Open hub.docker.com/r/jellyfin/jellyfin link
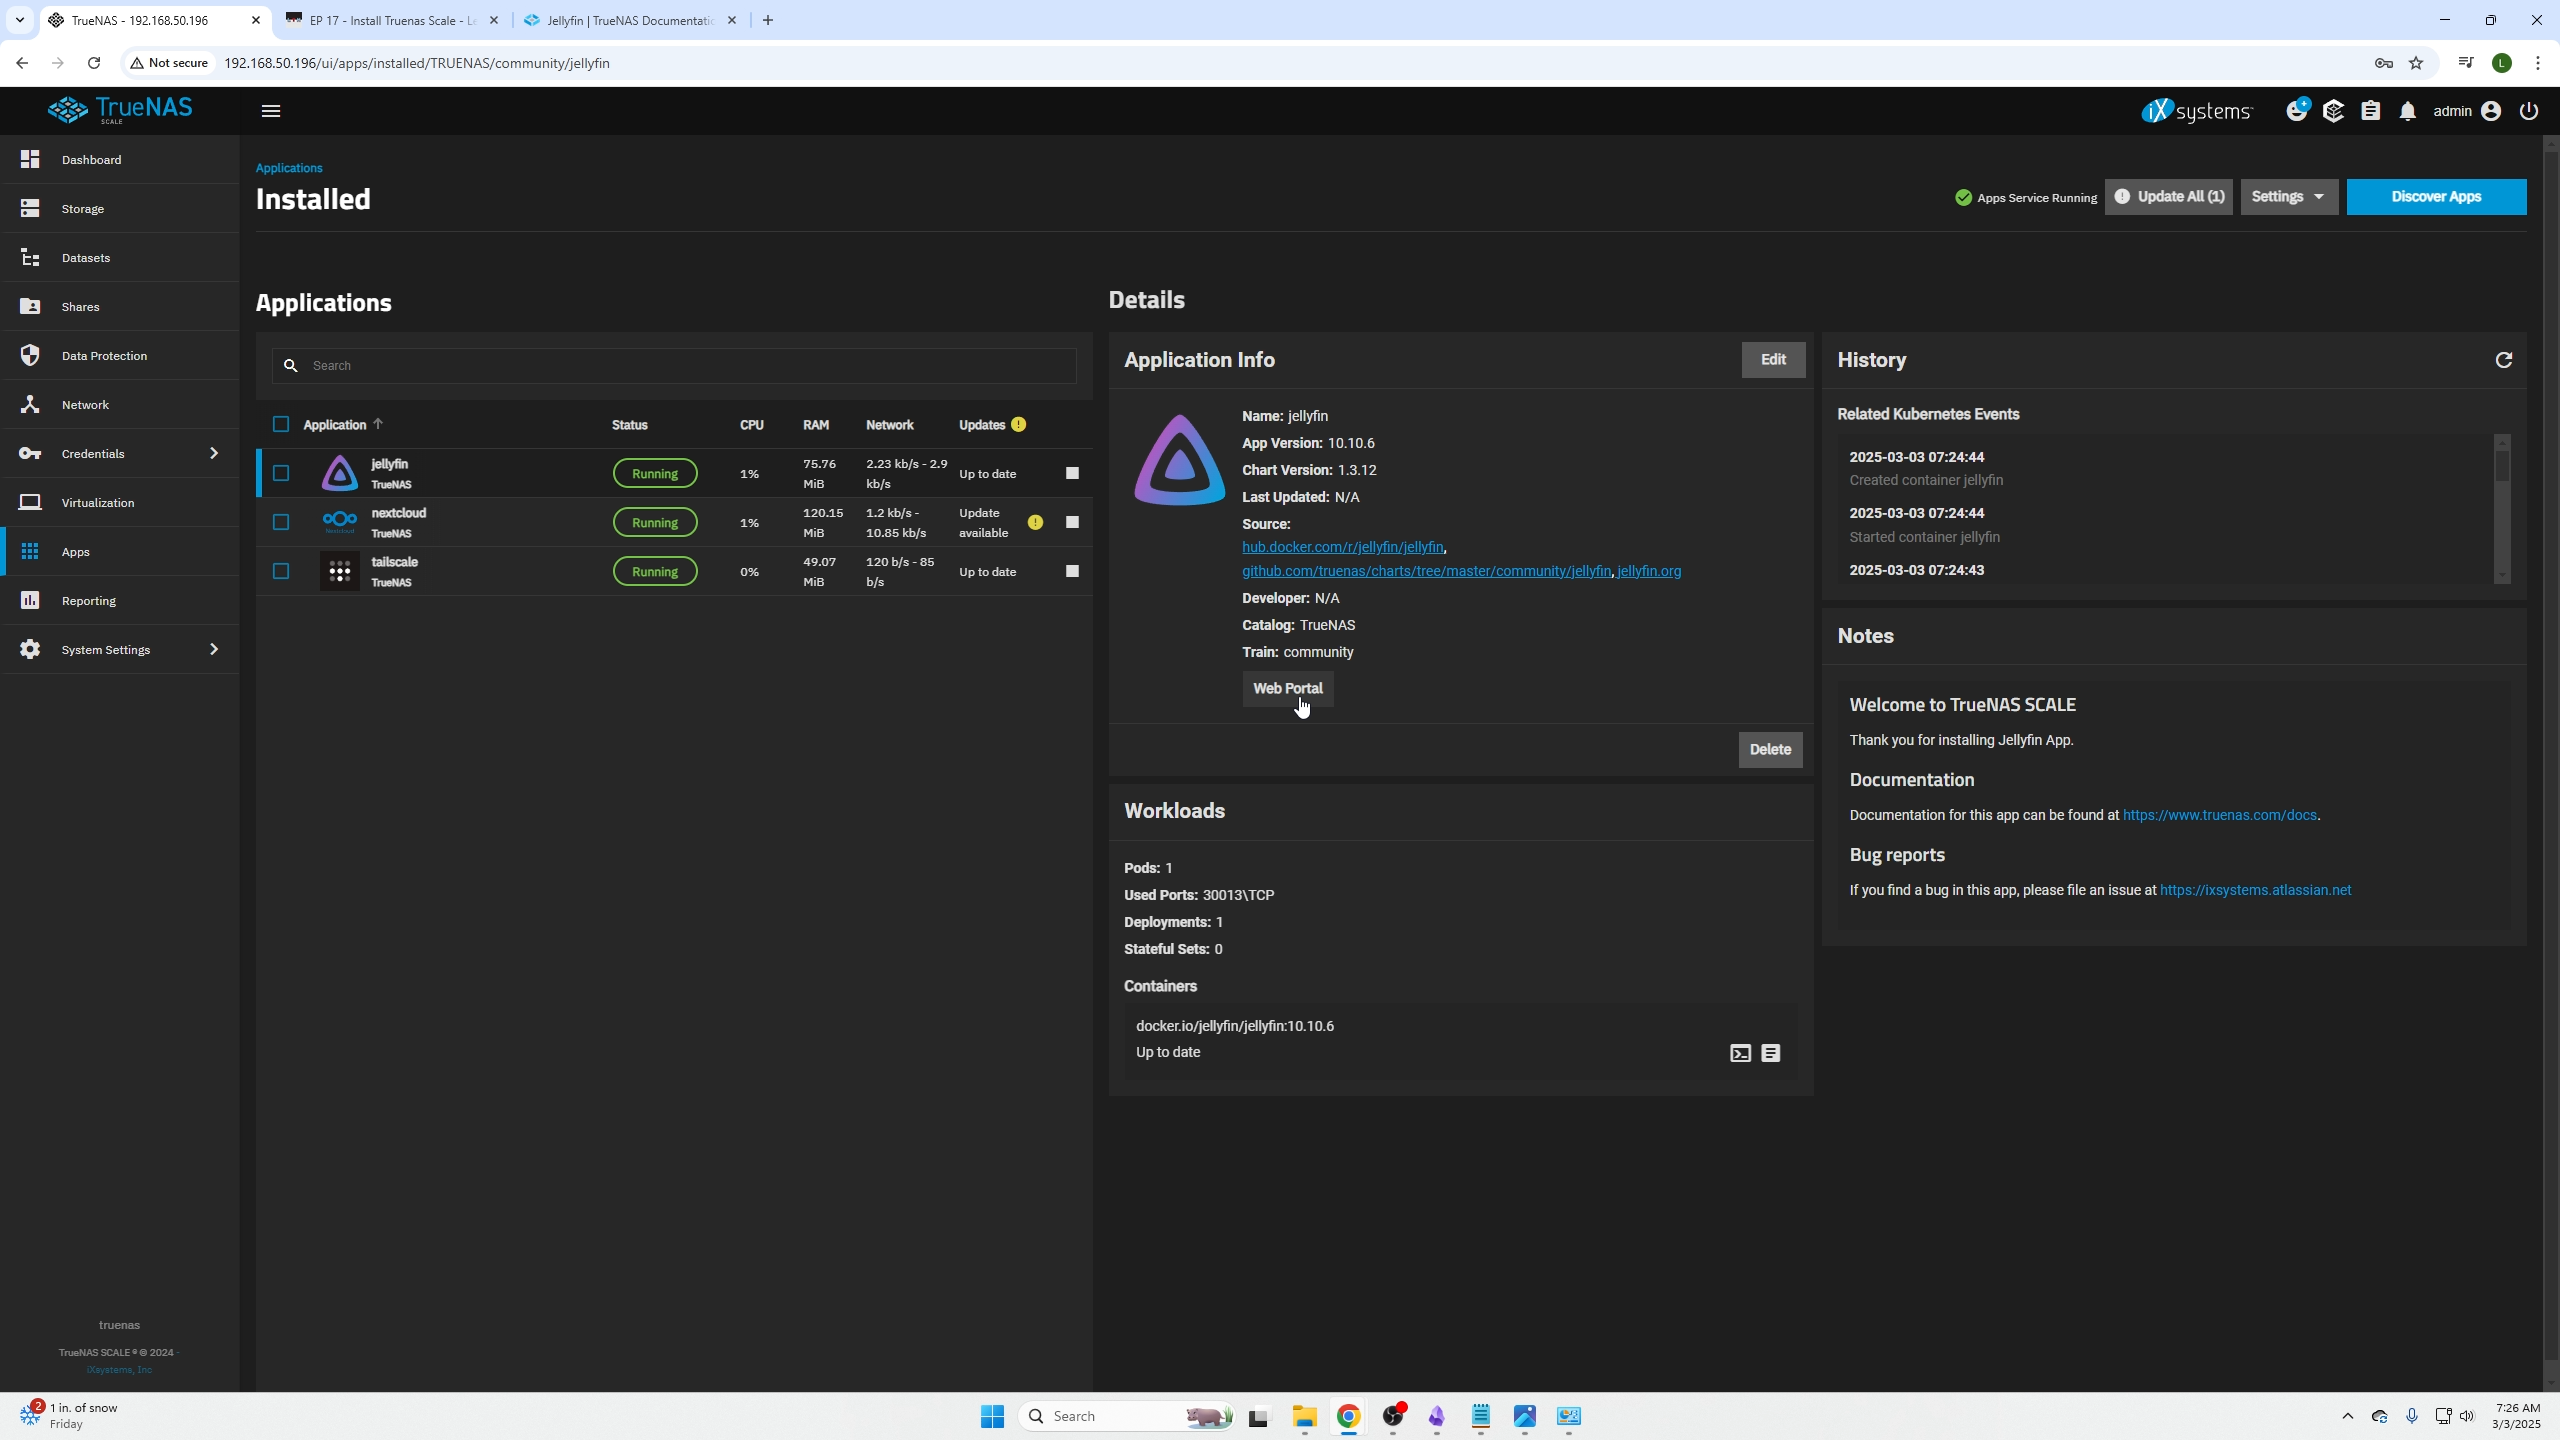The height and width of the screenshot is (1440, 2560). (x=1342, y=548)
